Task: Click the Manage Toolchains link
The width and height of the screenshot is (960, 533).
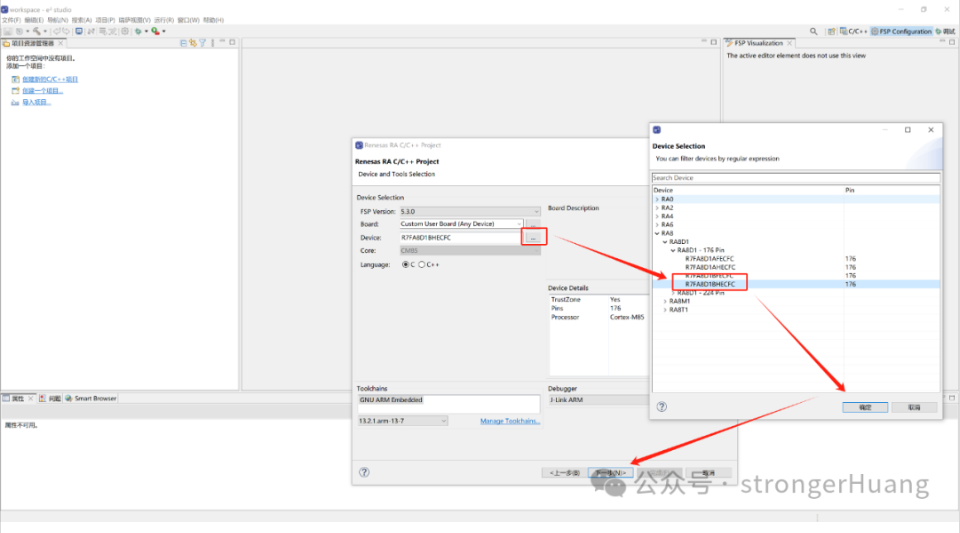Action: coord(510,421)
